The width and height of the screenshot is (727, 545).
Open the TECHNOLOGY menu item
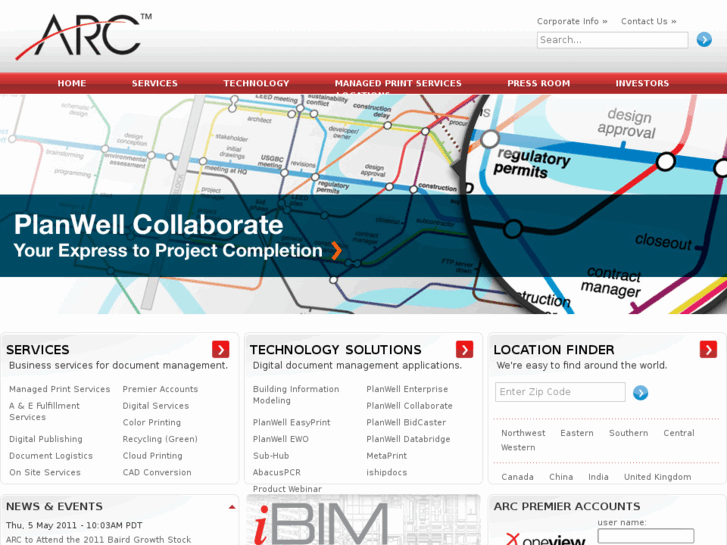pos(256,83)
